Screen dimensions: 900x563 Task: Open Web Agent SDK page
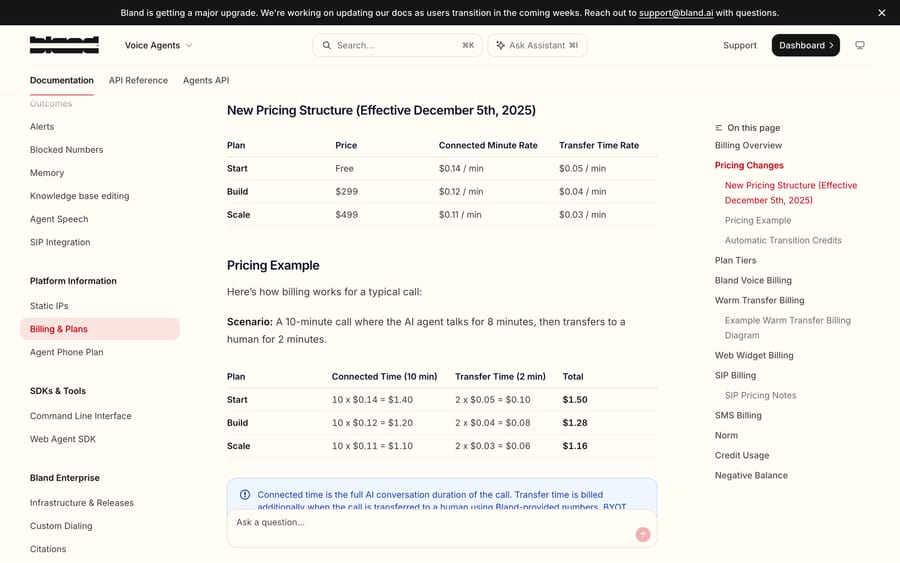pyautogui.click(x=63, y=439)
